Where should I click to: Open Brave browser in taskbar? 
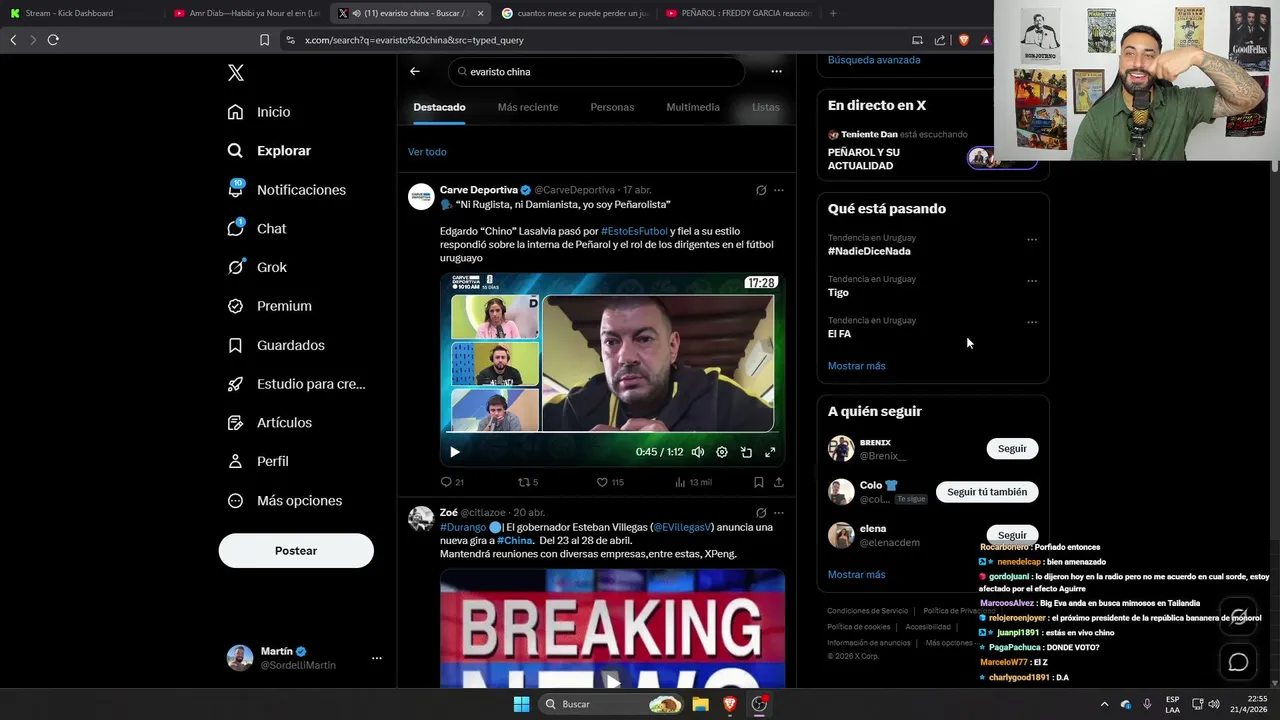(x=729, y=704)
